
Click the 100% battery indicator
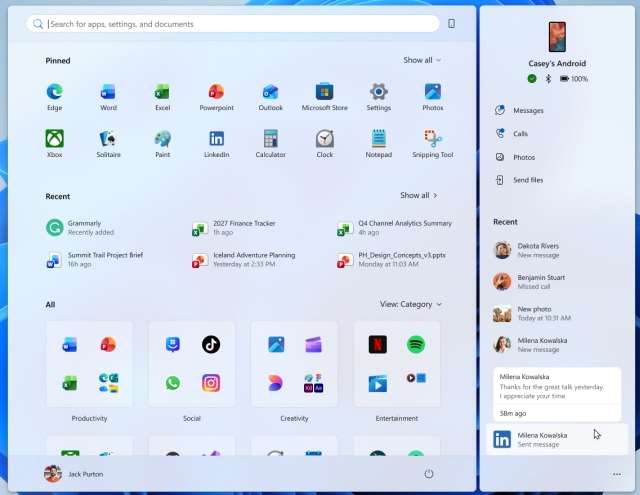[x=574, y=78]
